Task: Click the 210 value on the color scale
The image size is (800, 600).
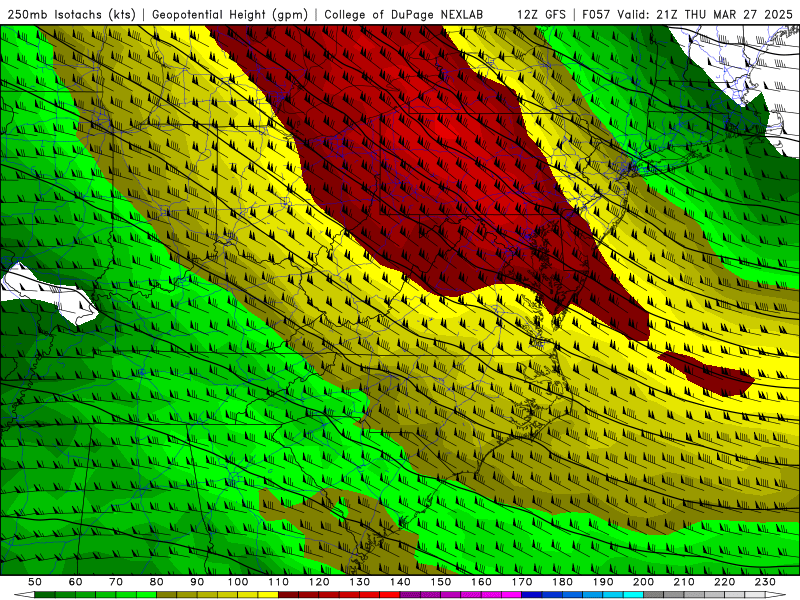Action: point(684,582)
